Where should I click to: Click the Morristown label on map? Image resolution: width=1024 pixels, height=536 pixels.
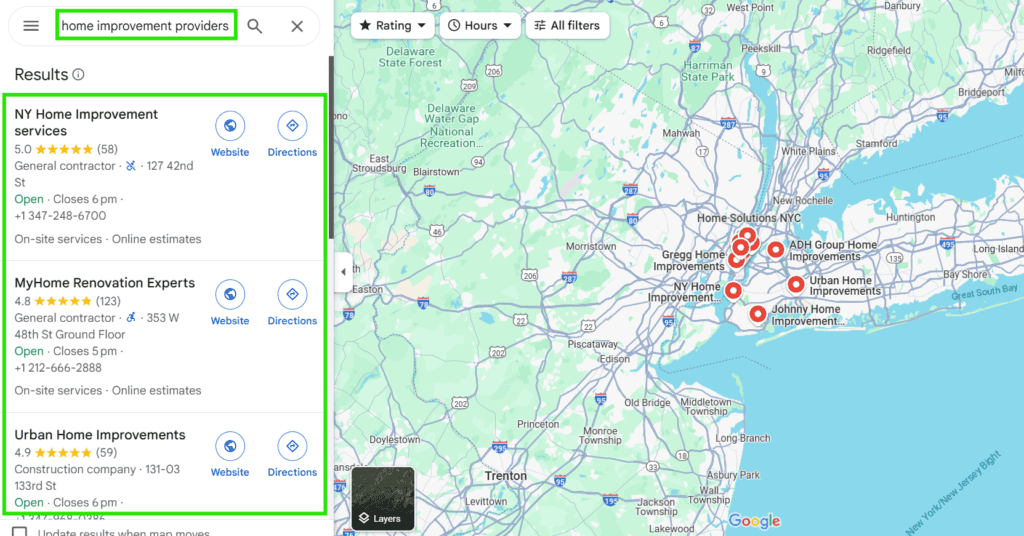[591, 246]
